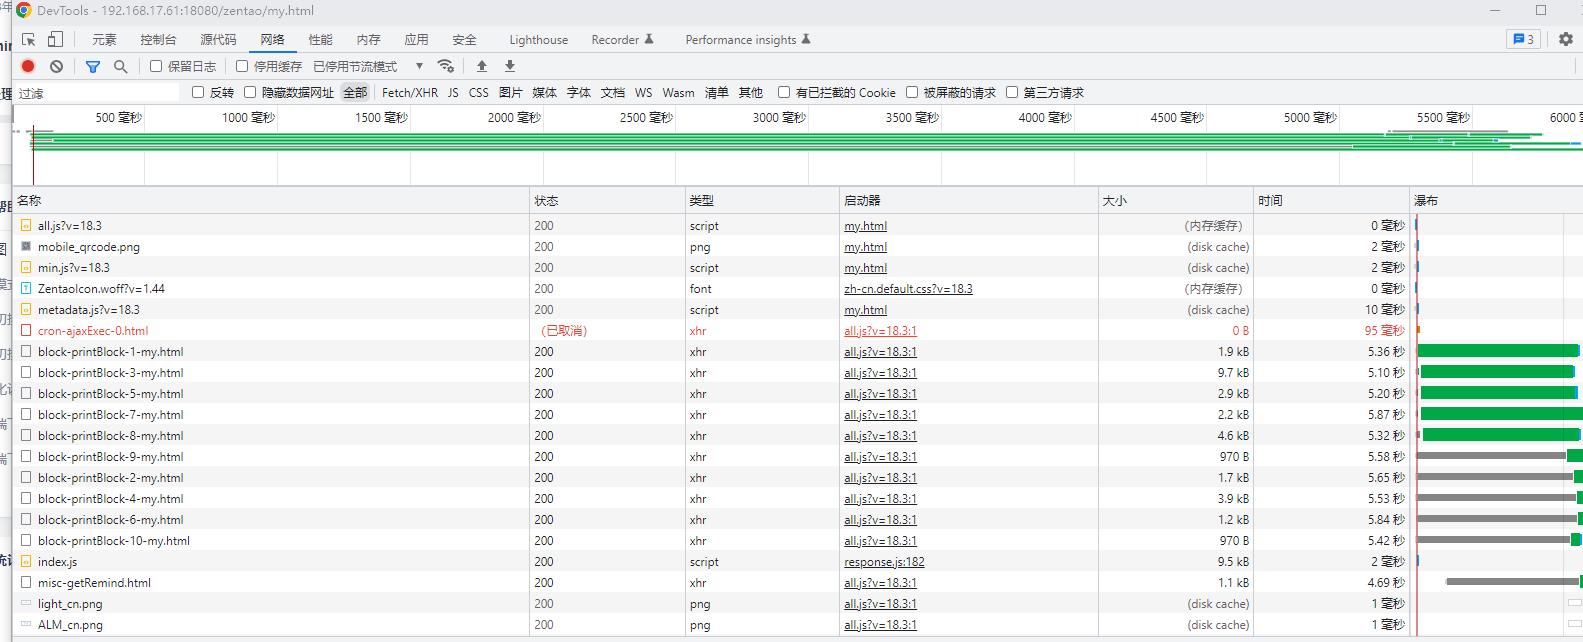Enable the 保留日志 checkbox
Image resolution: width=1583 pixels, height=642 pixels.
(156, 66)
